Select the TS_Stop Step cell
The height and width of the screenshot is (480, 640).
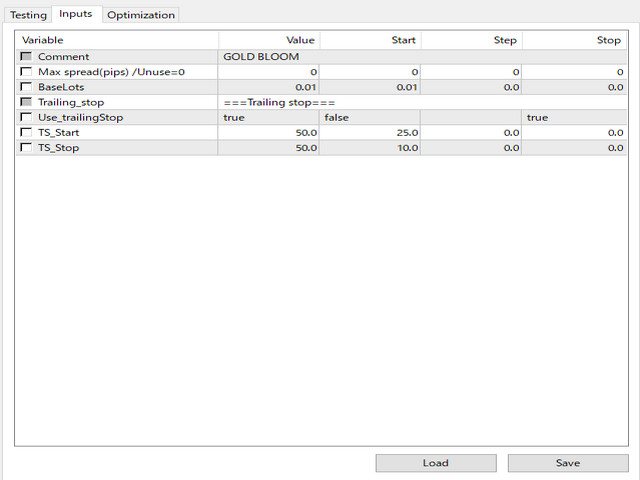pyautogui.click(x=471, y=148)
